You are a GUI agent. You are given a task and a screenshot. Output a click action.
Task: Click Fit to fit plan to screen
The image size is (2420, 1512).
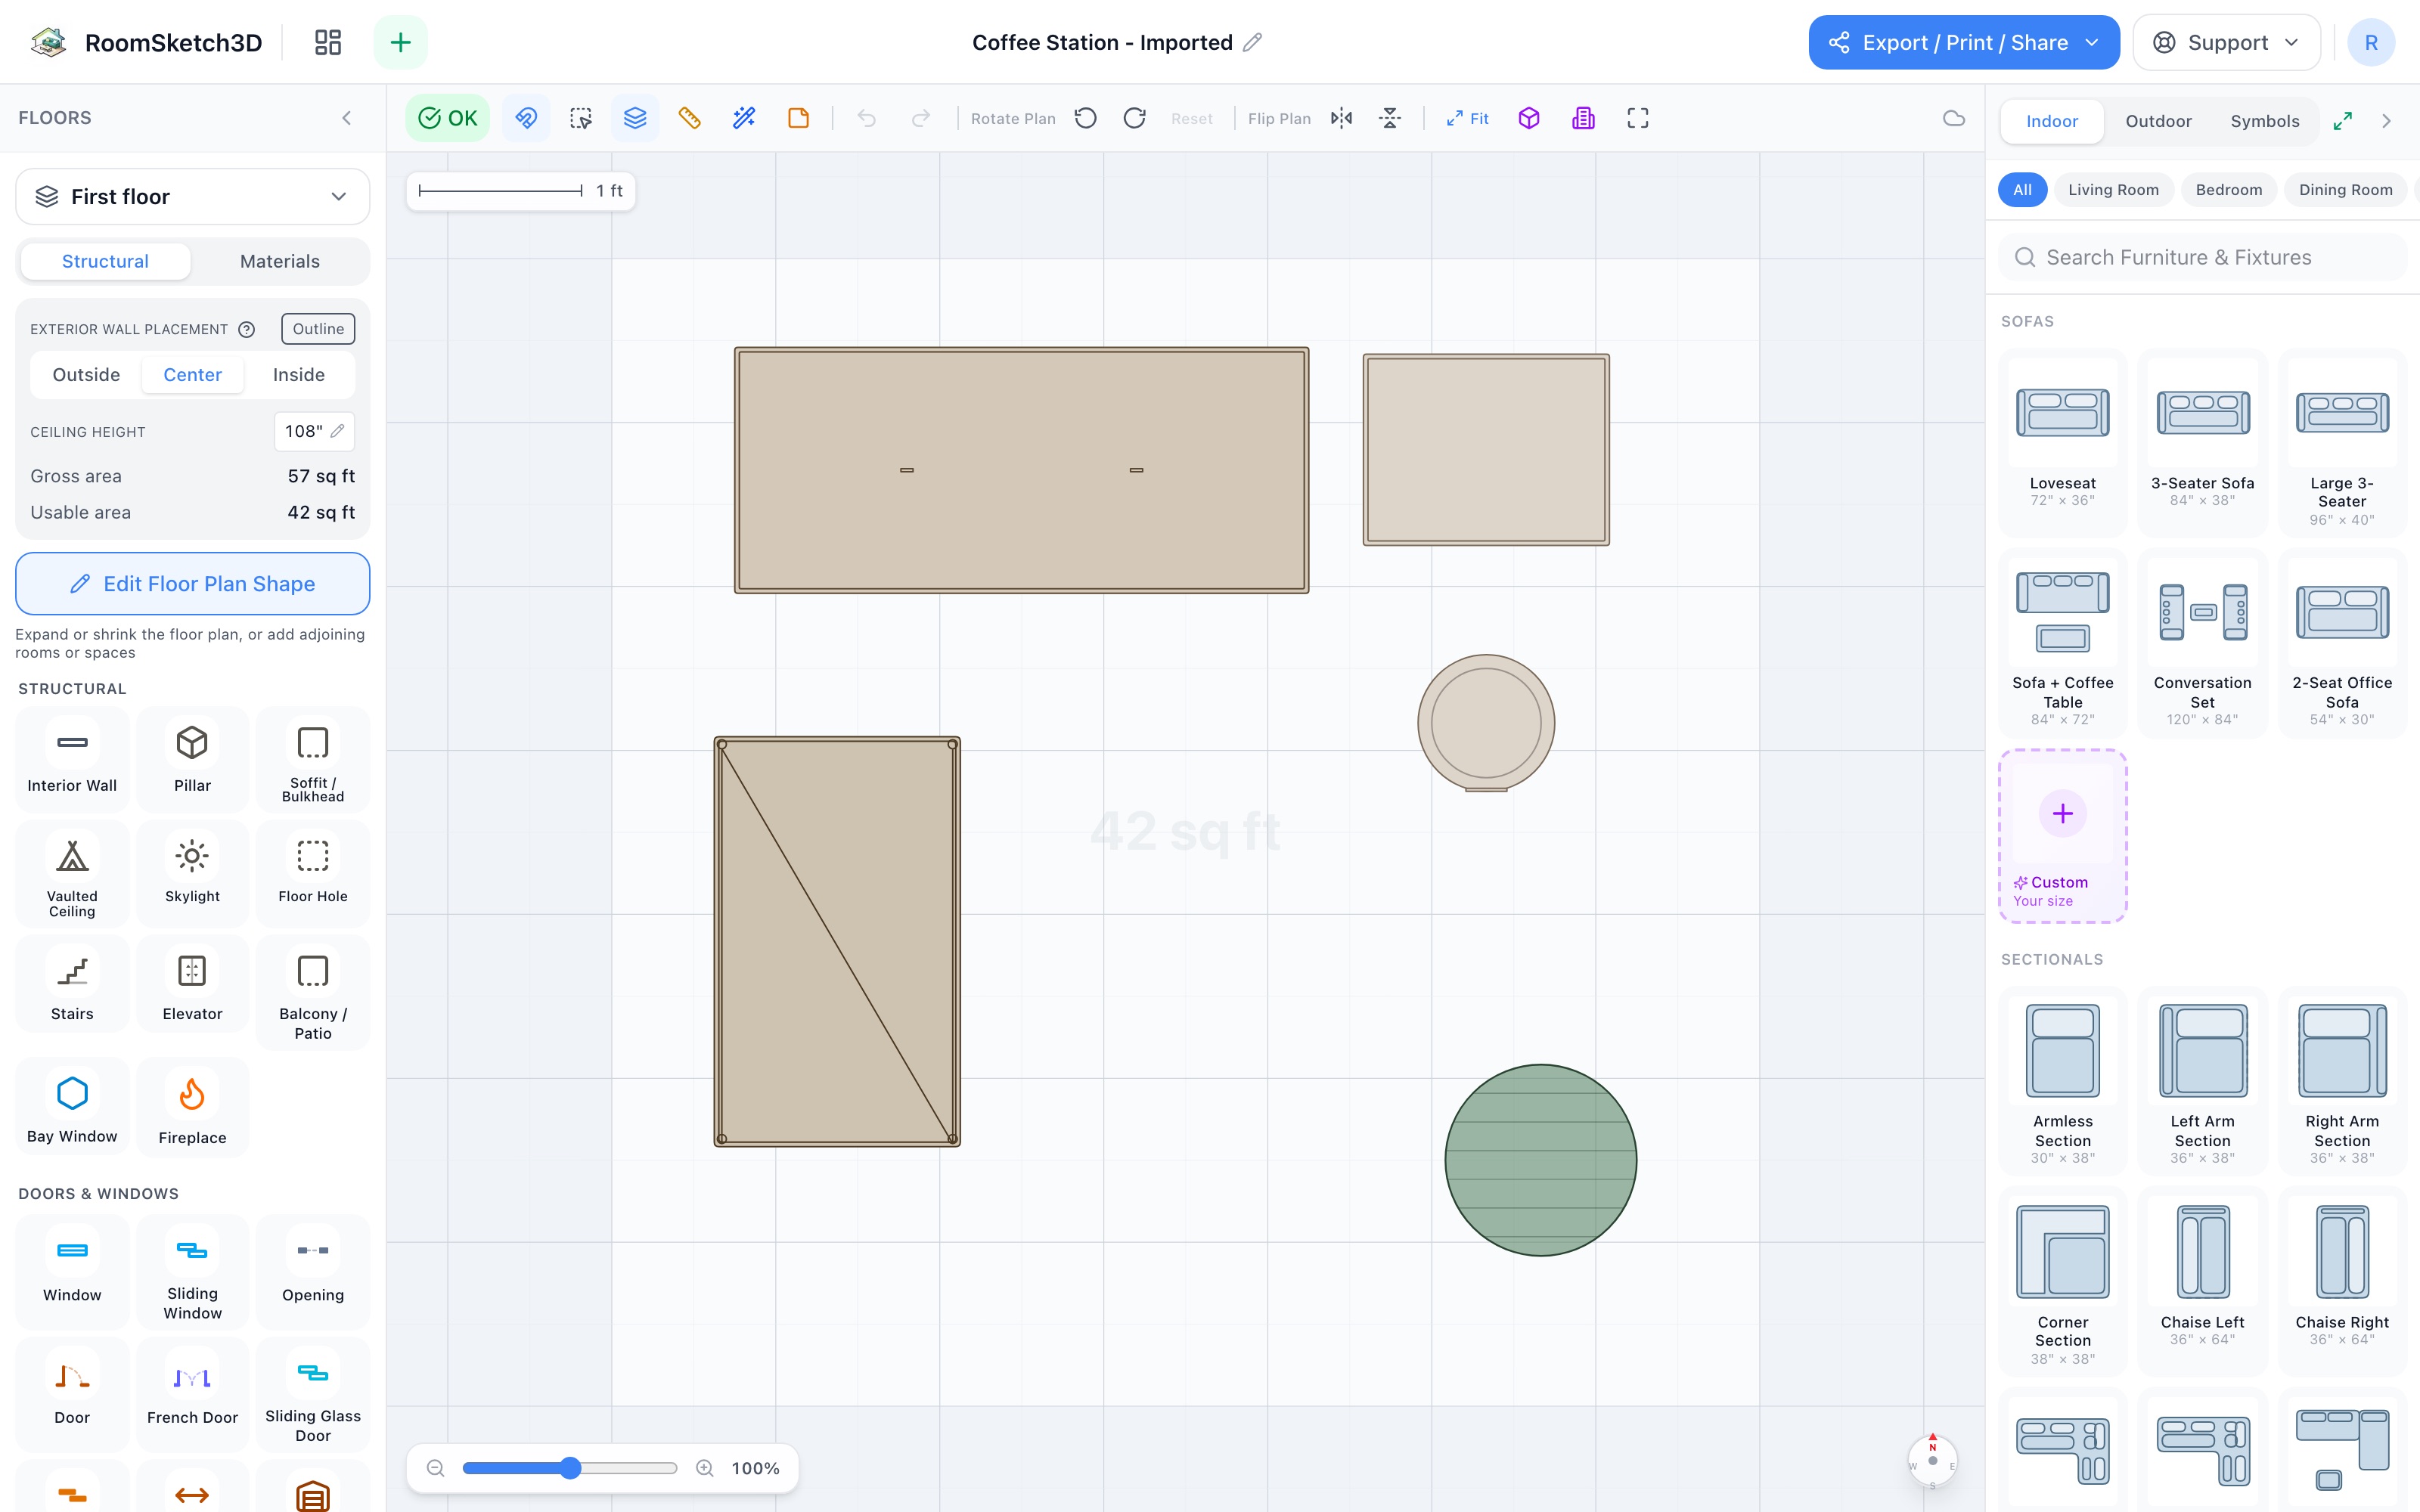pyautogui.click(x=1467, y=118)
